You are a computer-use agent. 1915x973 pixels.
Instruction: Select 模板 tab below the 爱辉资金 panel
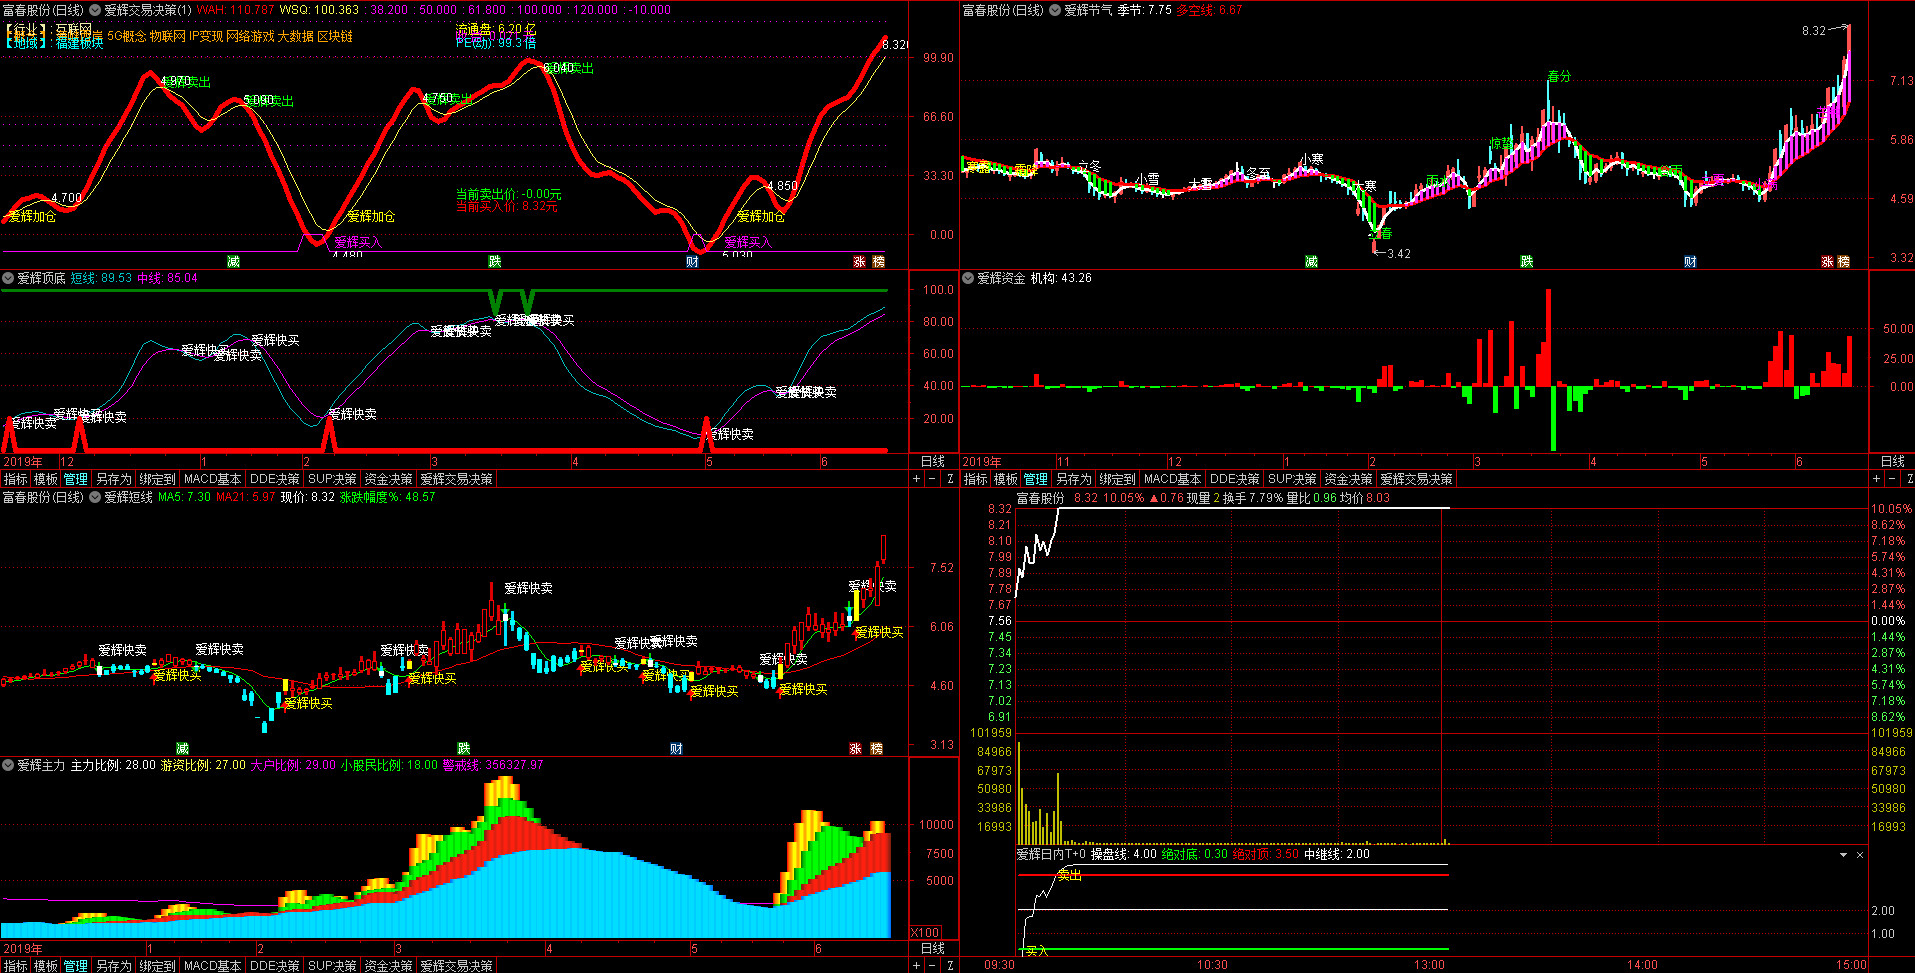[x=1006, y=479]
